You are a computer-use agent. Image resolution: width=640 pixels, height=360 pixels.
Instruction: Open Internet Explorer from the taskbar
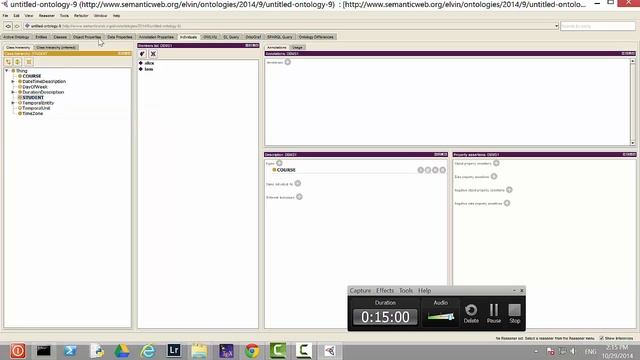[148, 351]
